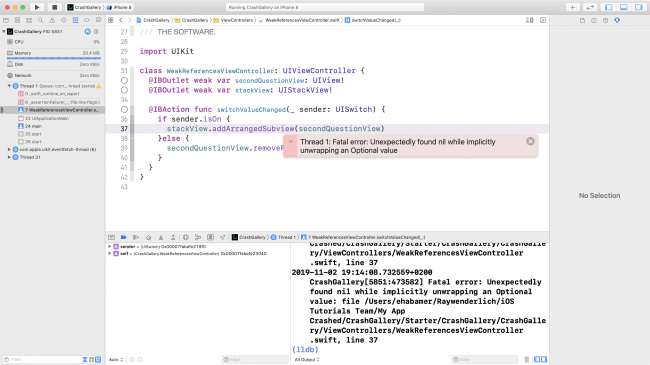Image resolution: width=650 pixels, height=365 pixels.
Task: Expand Thread 21 disclosure triangle
Action: click(9, 157)
